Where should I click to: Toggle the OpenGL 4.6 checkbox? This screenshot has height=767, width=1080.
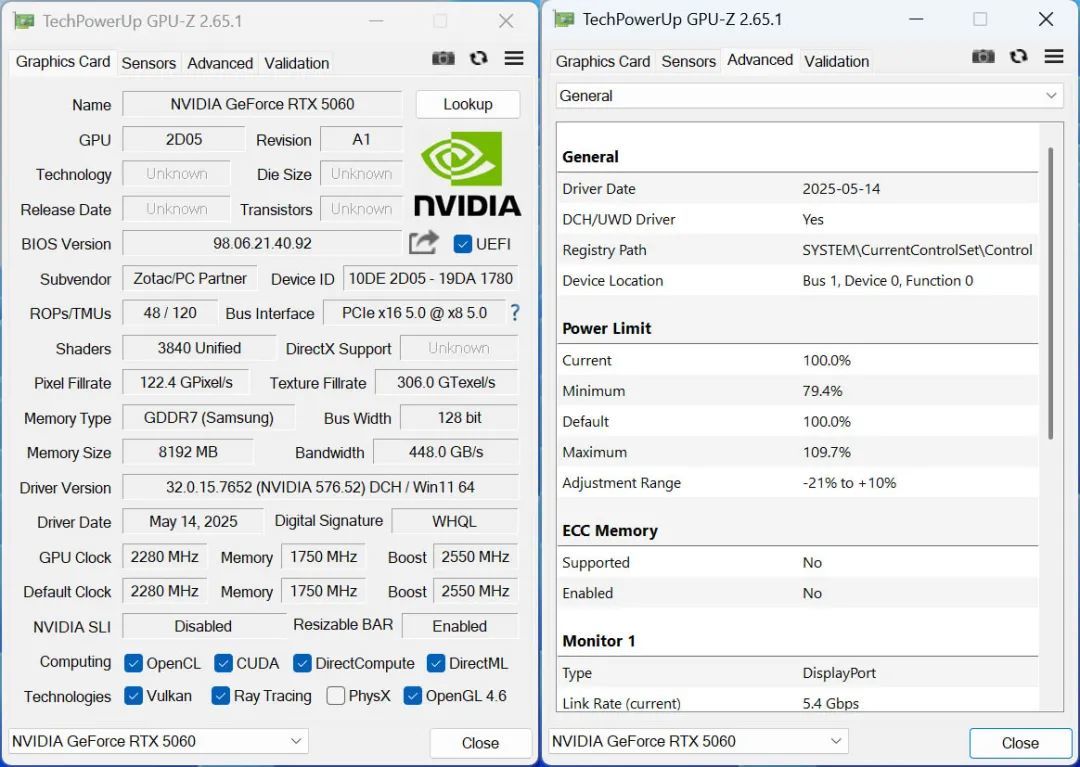point(413,695)
